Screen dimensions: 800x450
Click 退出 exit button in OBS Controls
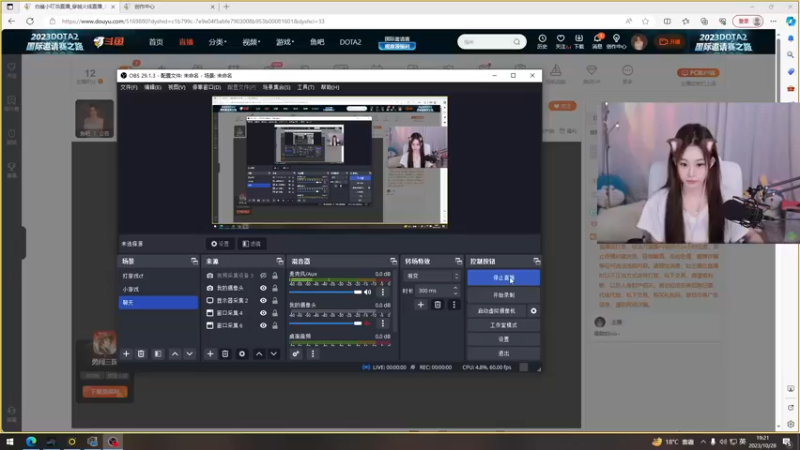click(x=504, y=353)
